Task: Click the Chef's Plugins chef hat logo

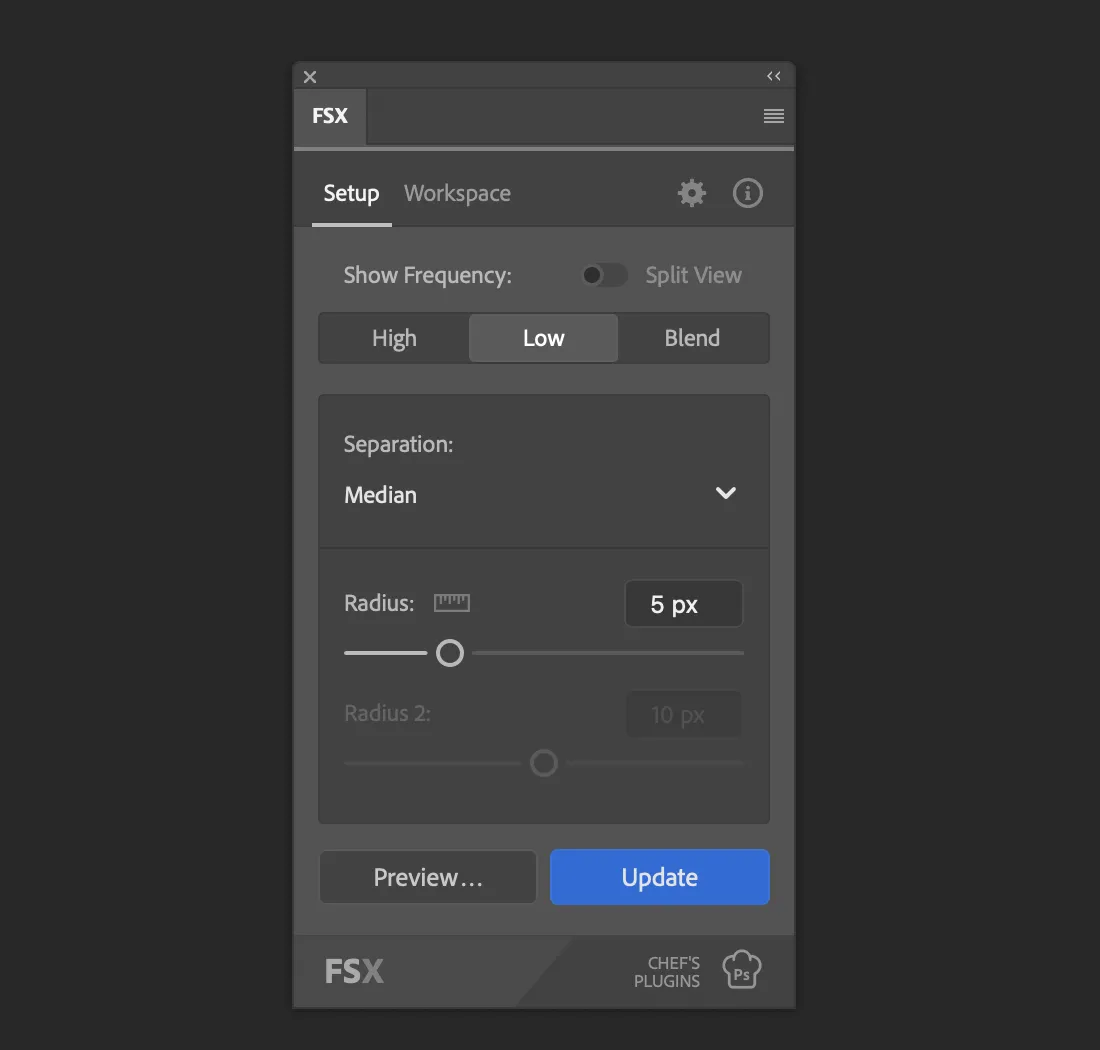Action: click(742, 970)
